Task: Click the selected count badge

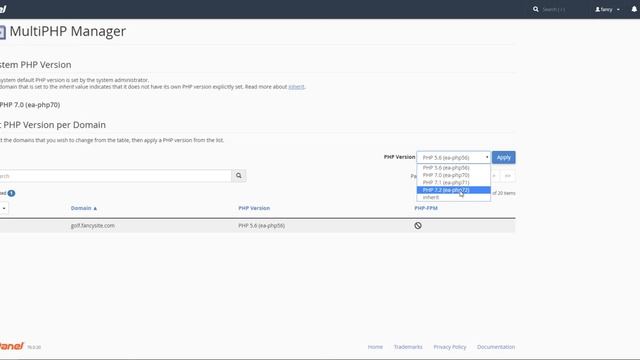Action: 11,193
